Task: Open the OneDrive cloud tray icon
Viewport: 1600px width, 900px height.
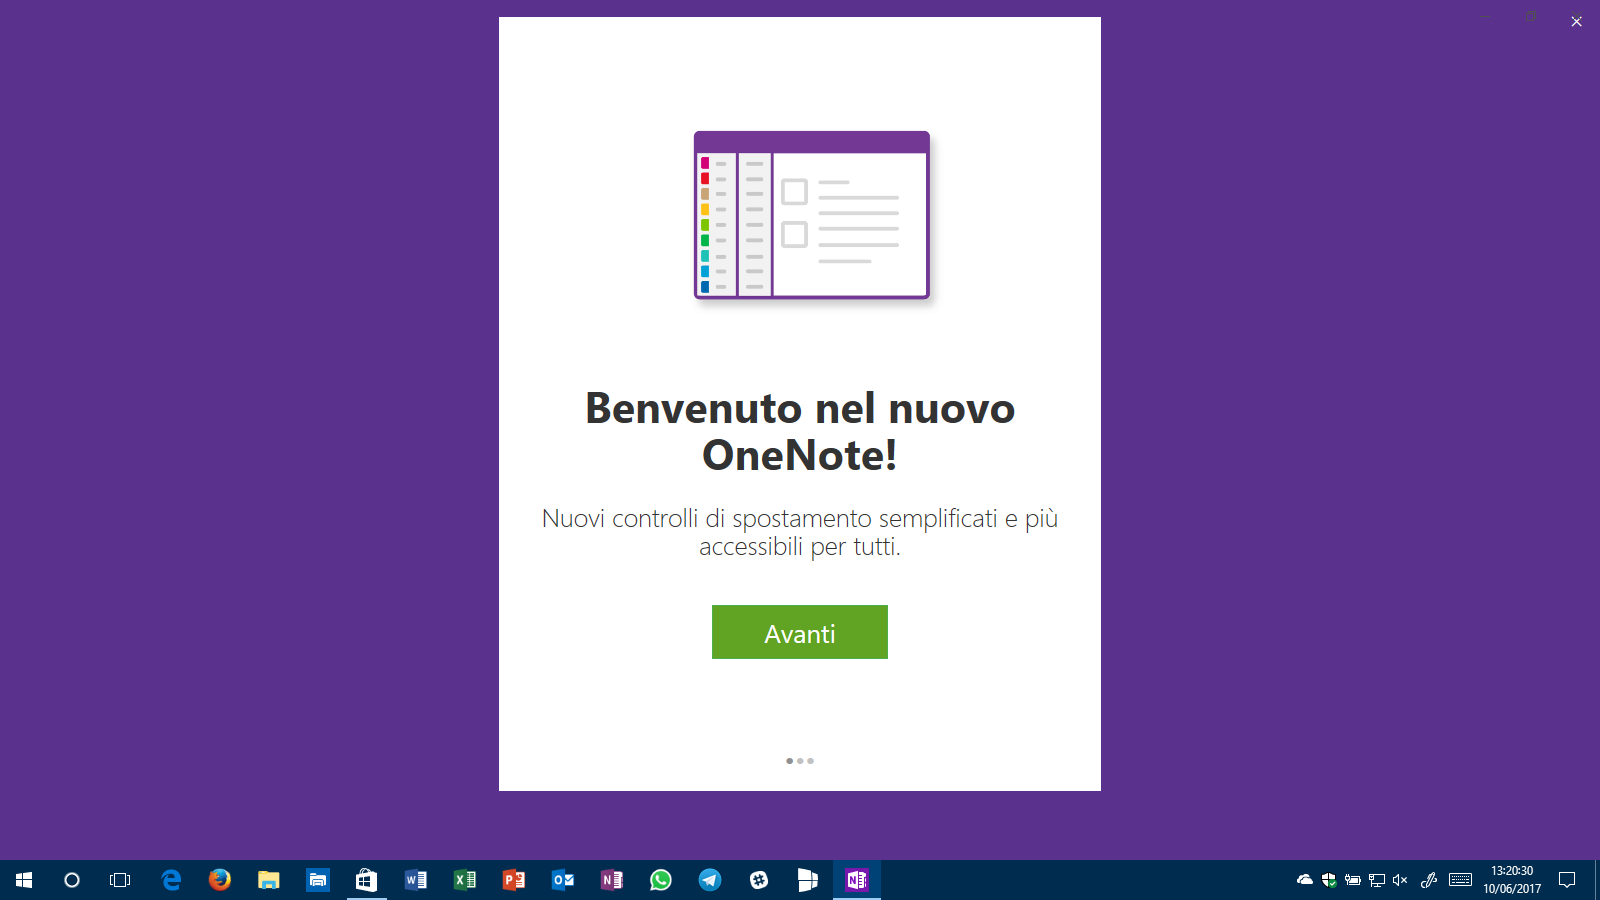Action: pyautogui.click(x=1305, y=880)
